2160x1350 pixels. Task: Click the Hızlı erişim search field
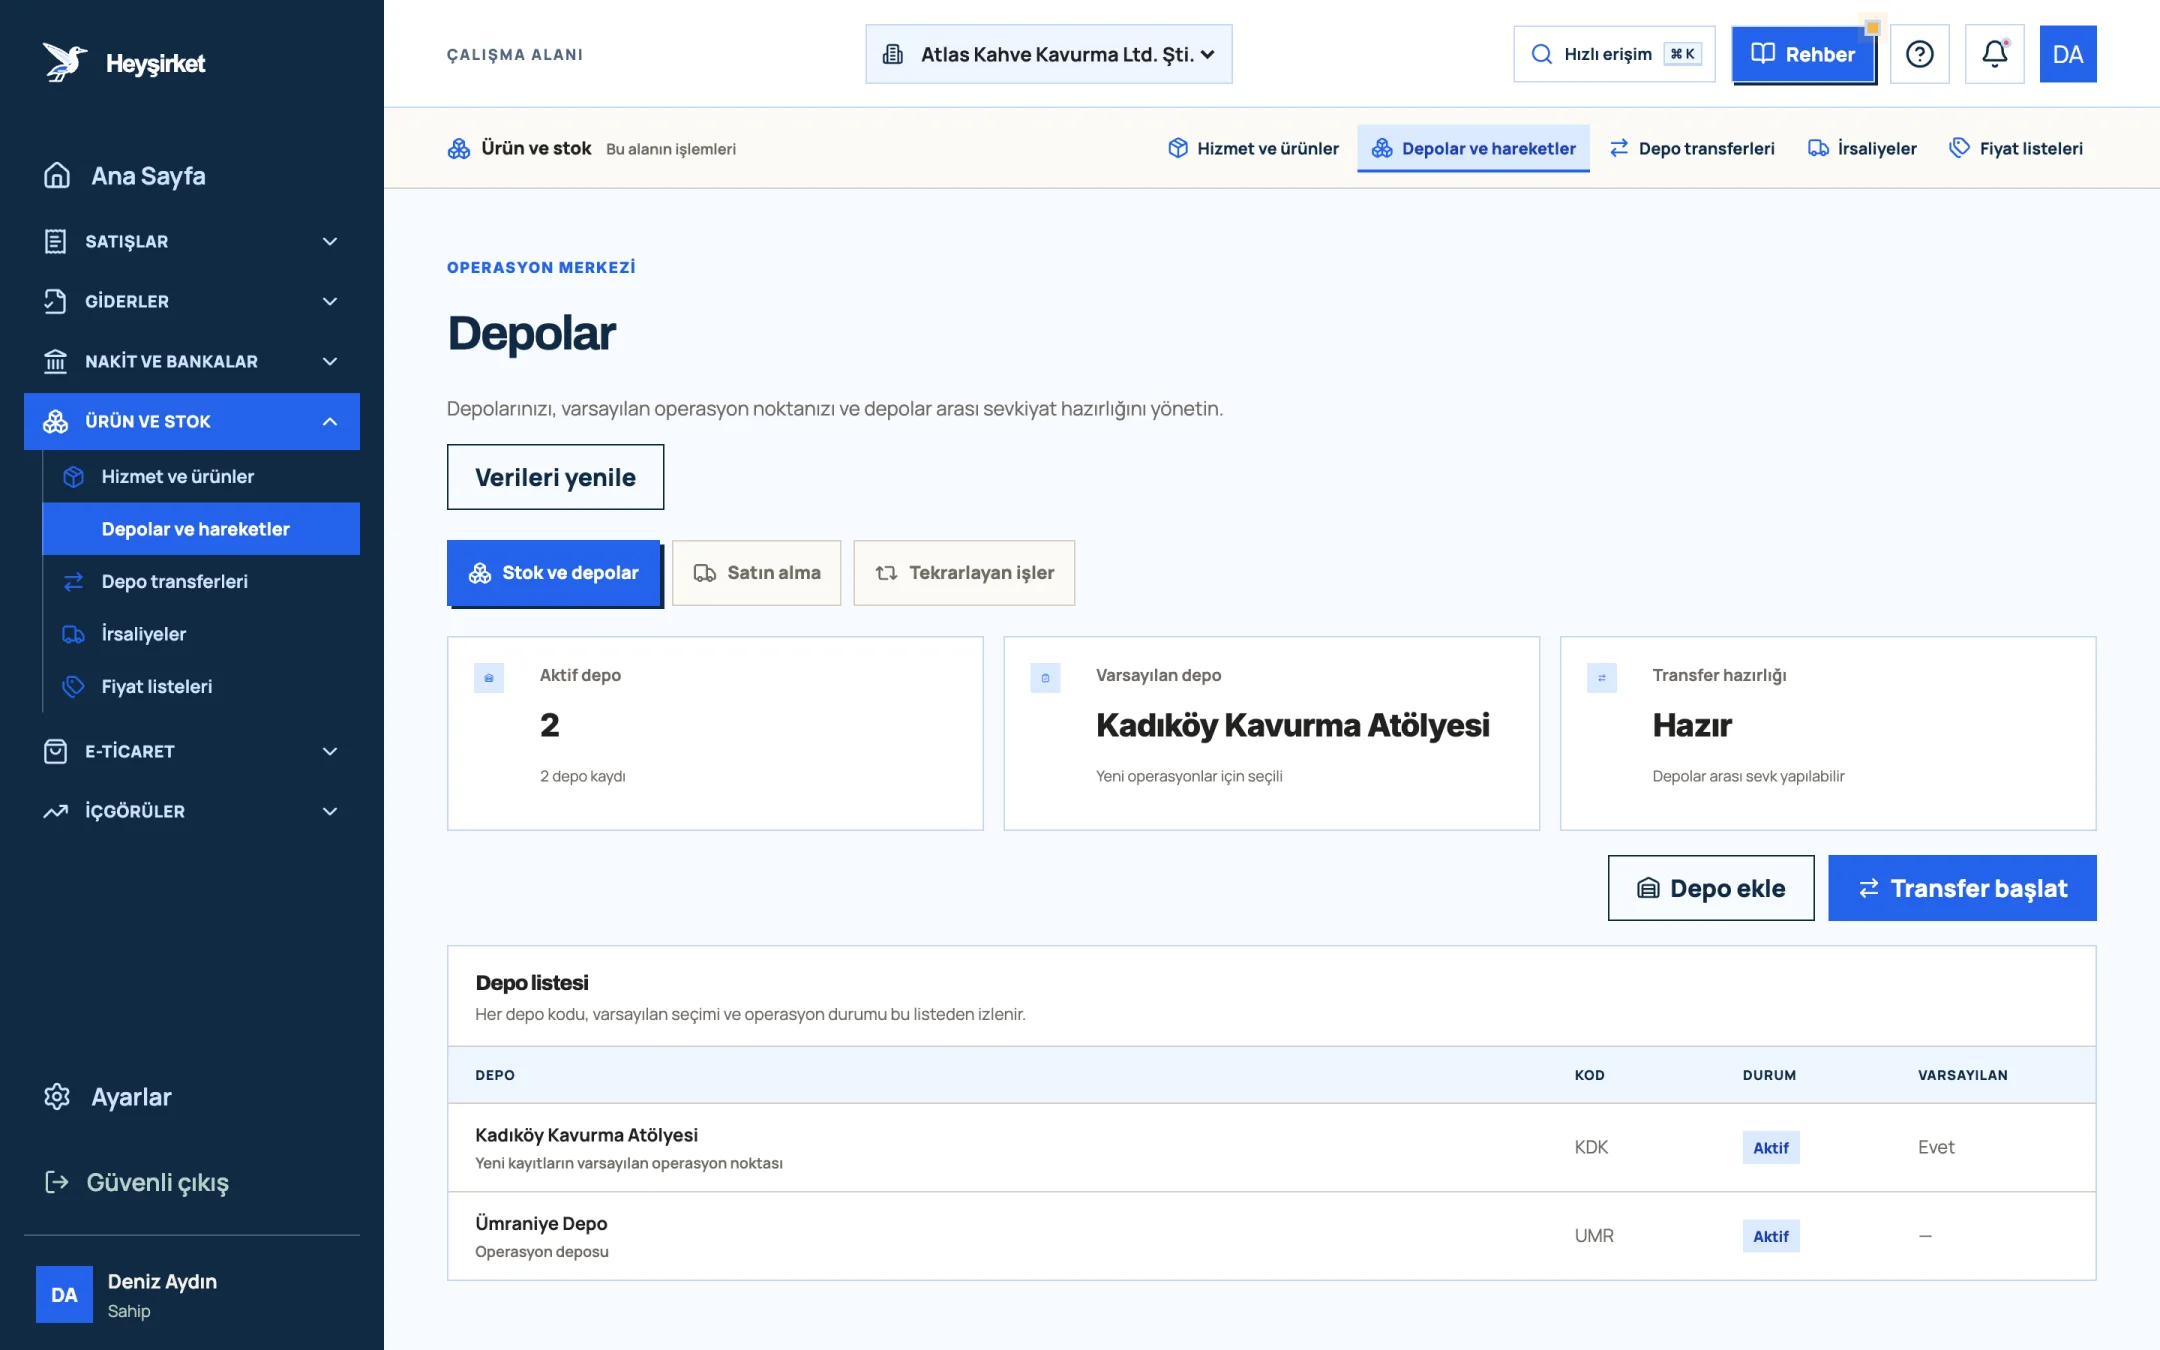coord(1614,54)
